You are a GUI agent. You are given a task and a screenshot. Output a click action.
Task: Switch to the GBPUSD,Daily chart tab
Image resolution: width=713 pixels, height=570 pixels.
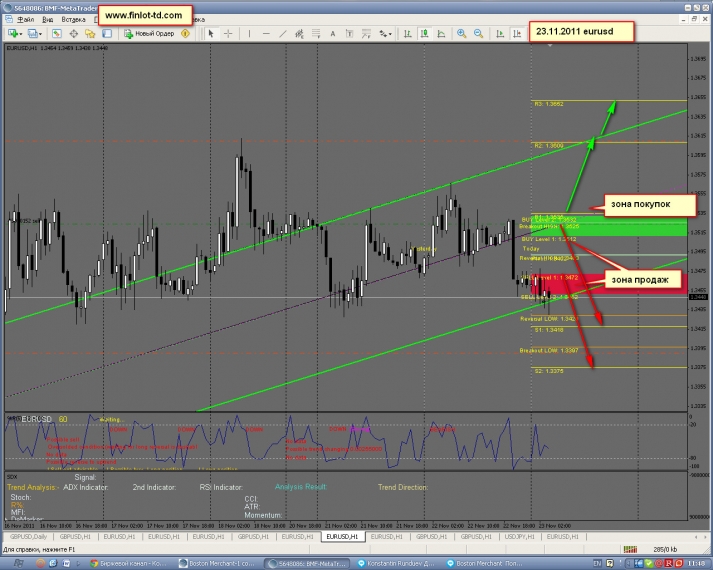click(x=28, y=536)
